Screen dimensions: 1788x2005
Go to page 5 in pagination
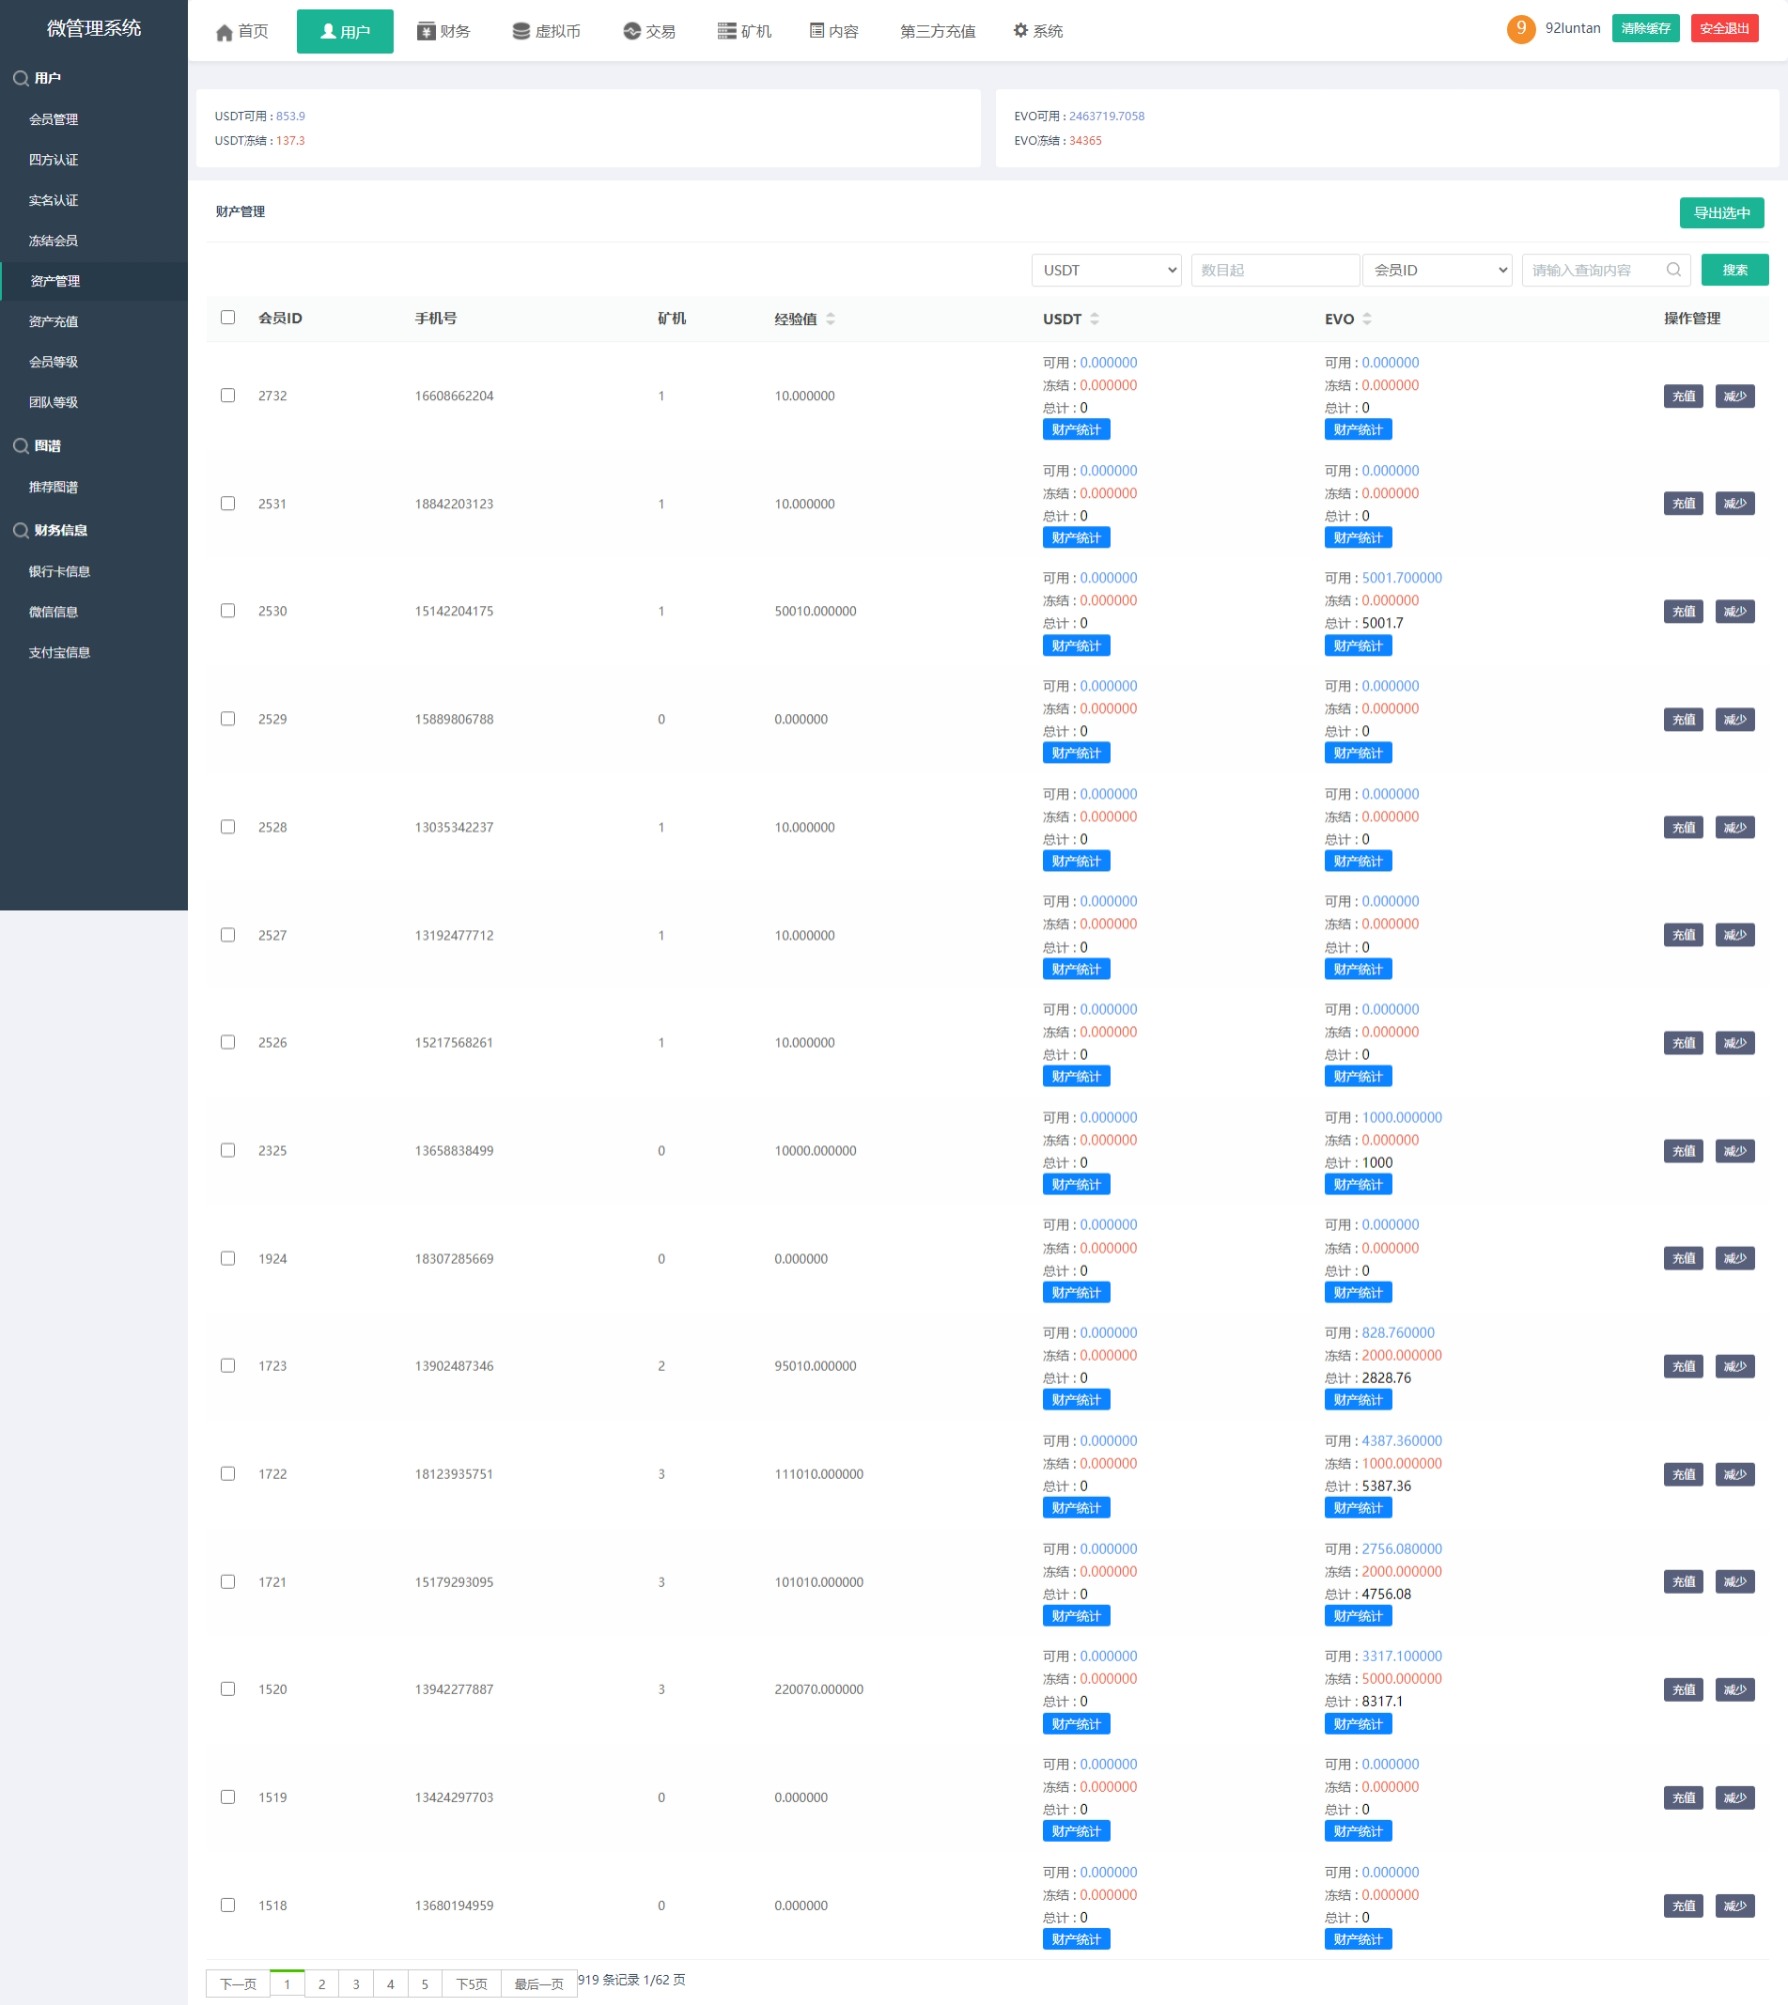click(425, 1984)
